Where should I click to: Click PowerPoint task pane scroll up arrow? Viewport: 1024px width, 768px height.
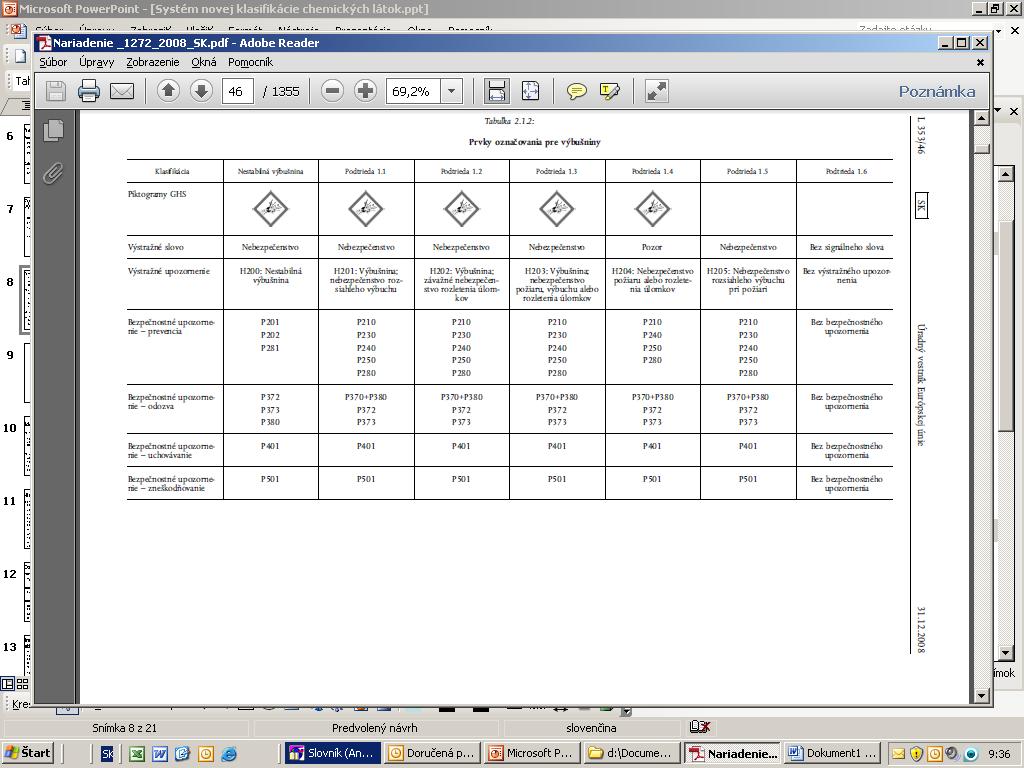1006,174
